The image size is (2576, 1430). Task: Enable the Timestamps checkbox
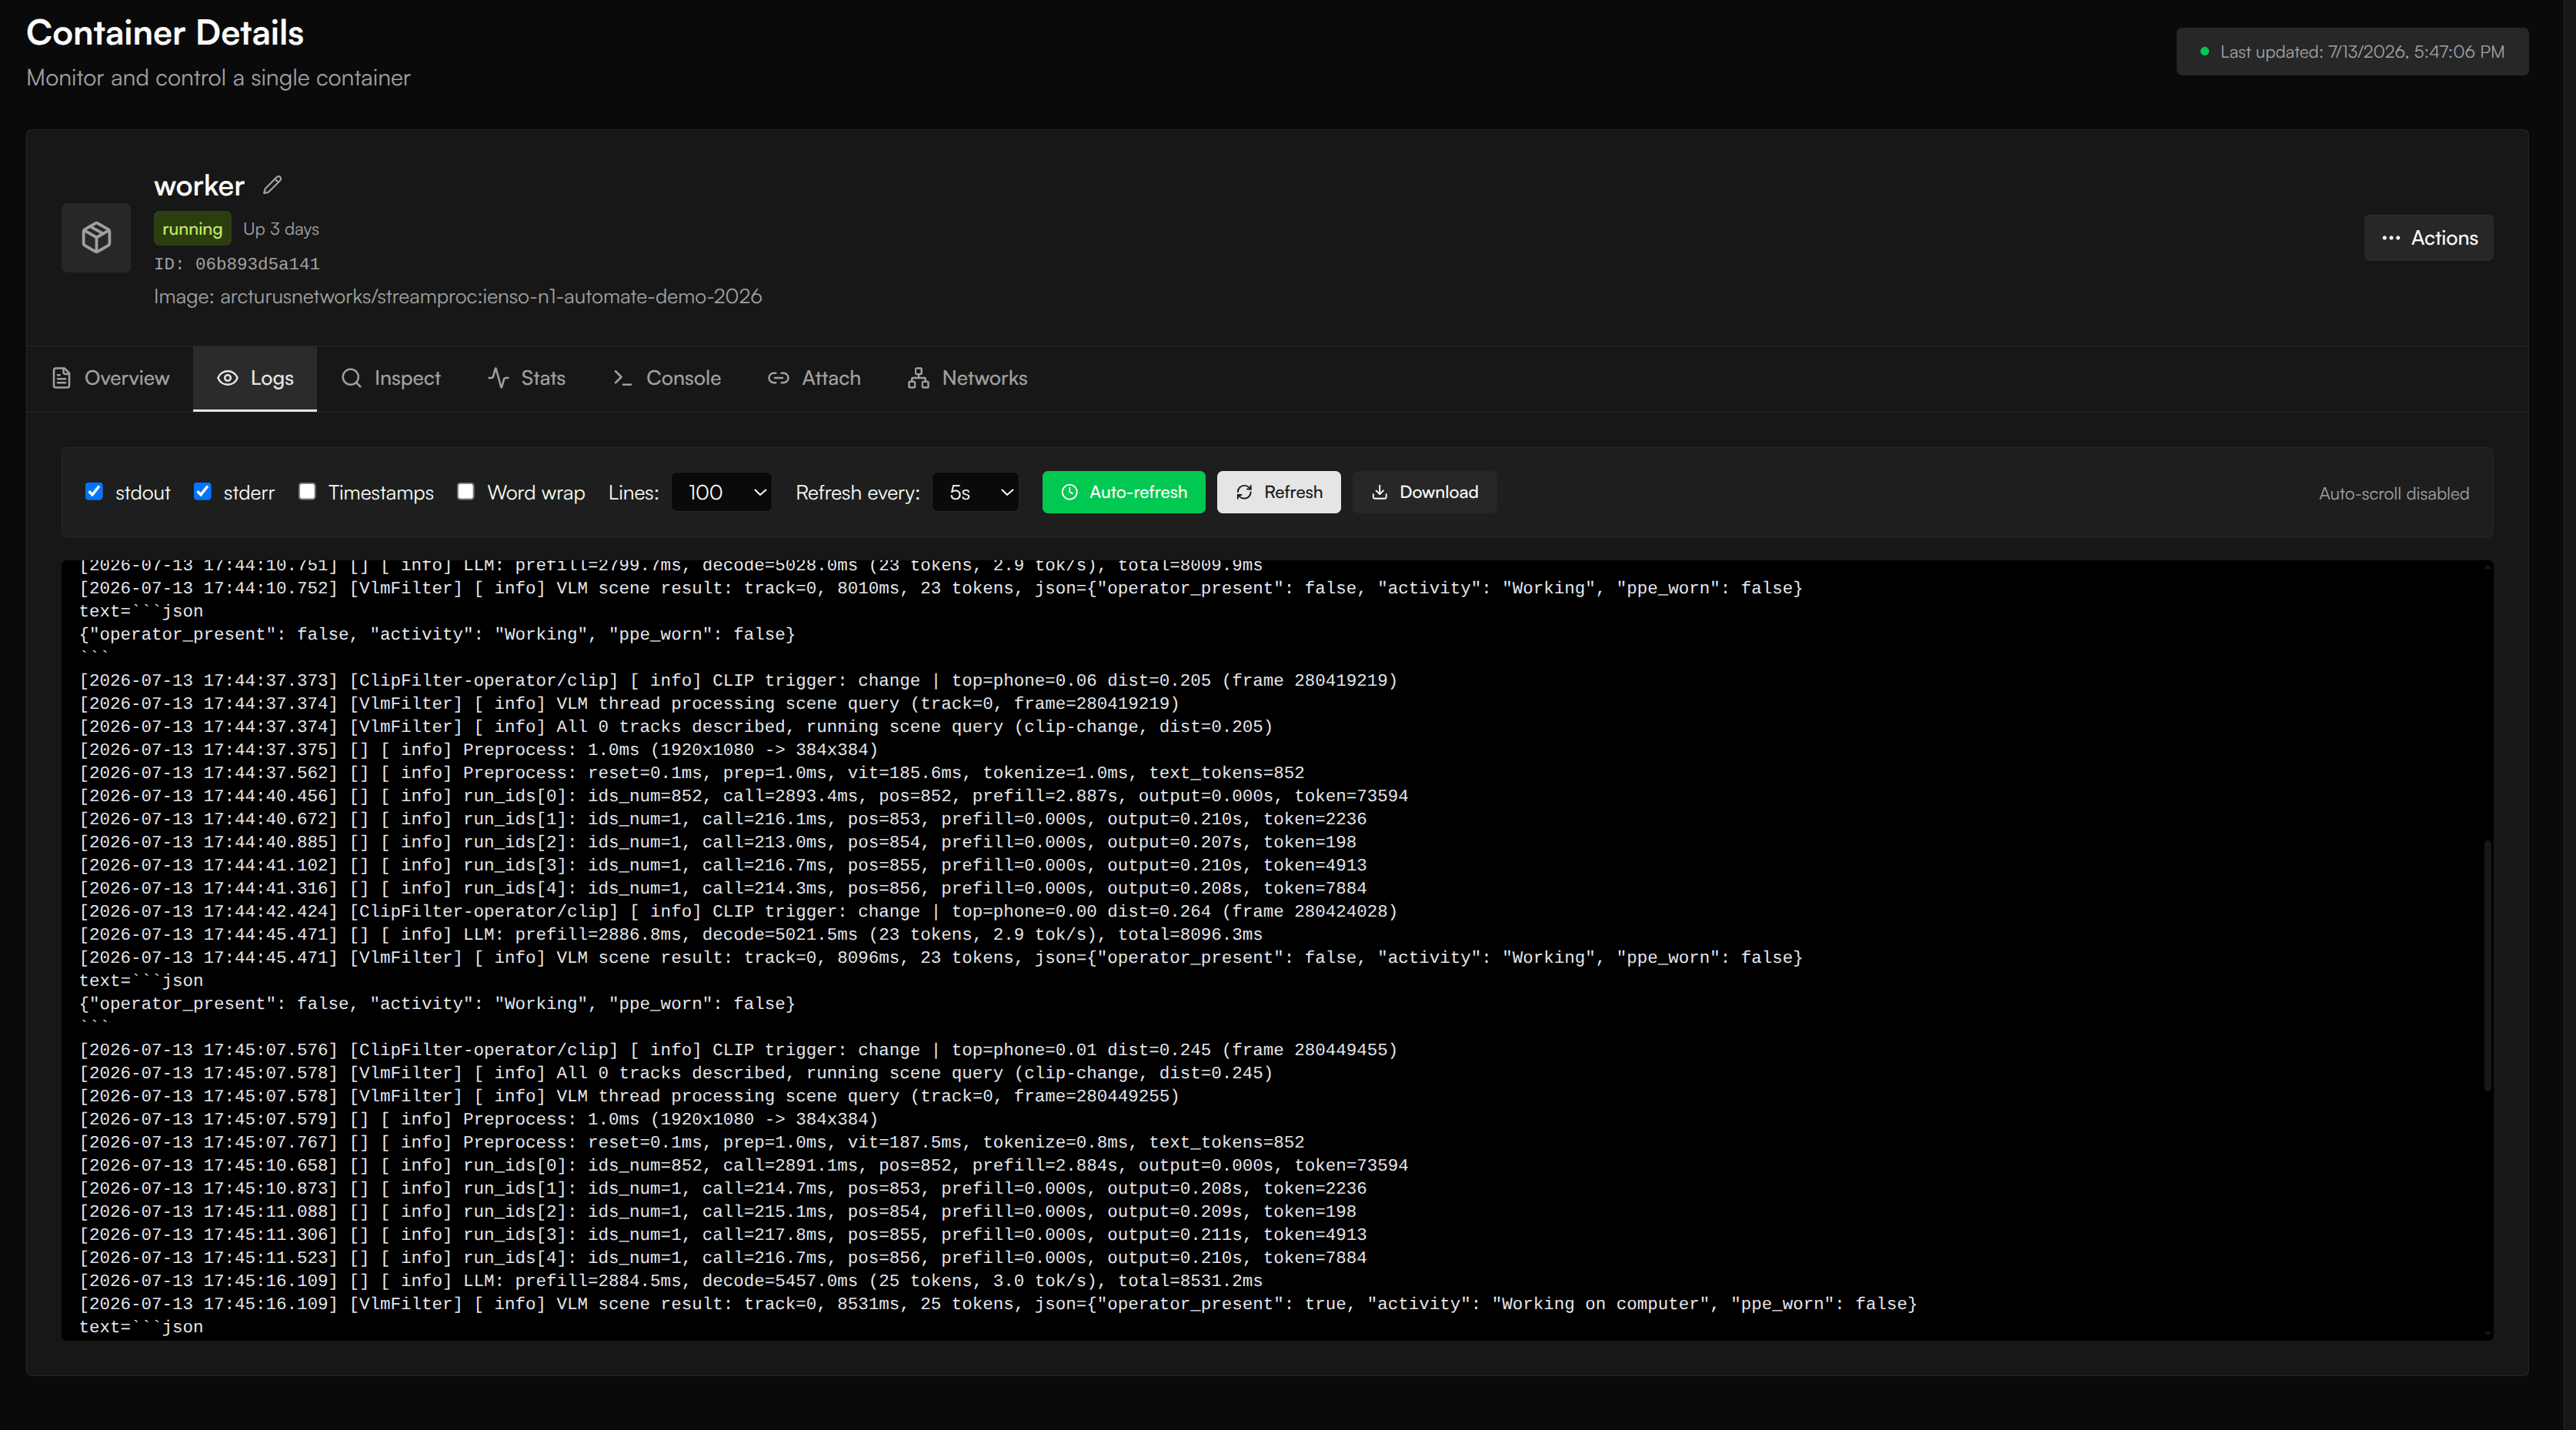pos(307,491)
